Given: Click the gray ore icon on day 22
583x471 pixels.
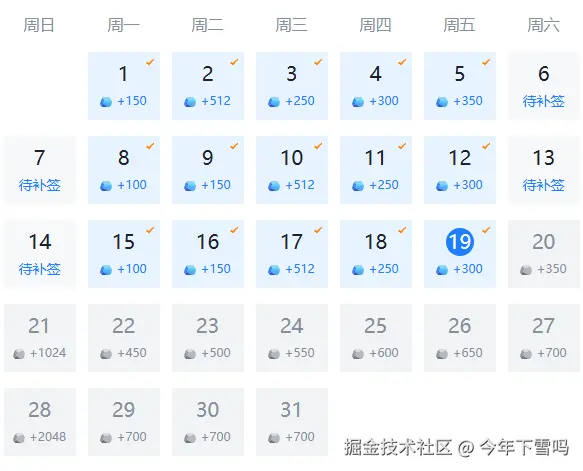Looking at the screenshot, I should tap(106, 354).
